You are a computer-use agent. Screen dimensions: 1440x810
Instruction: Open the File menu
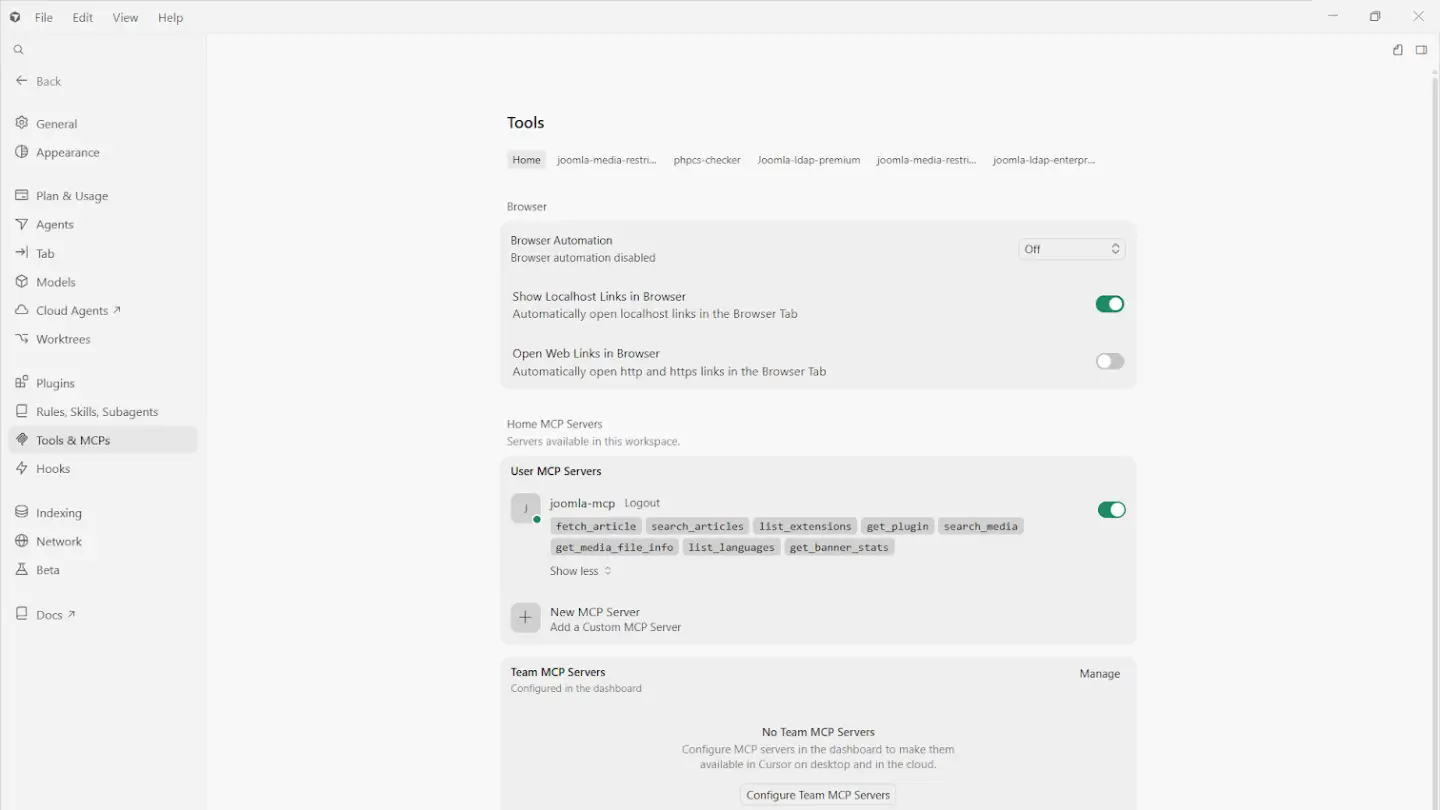tap(44, 17)
